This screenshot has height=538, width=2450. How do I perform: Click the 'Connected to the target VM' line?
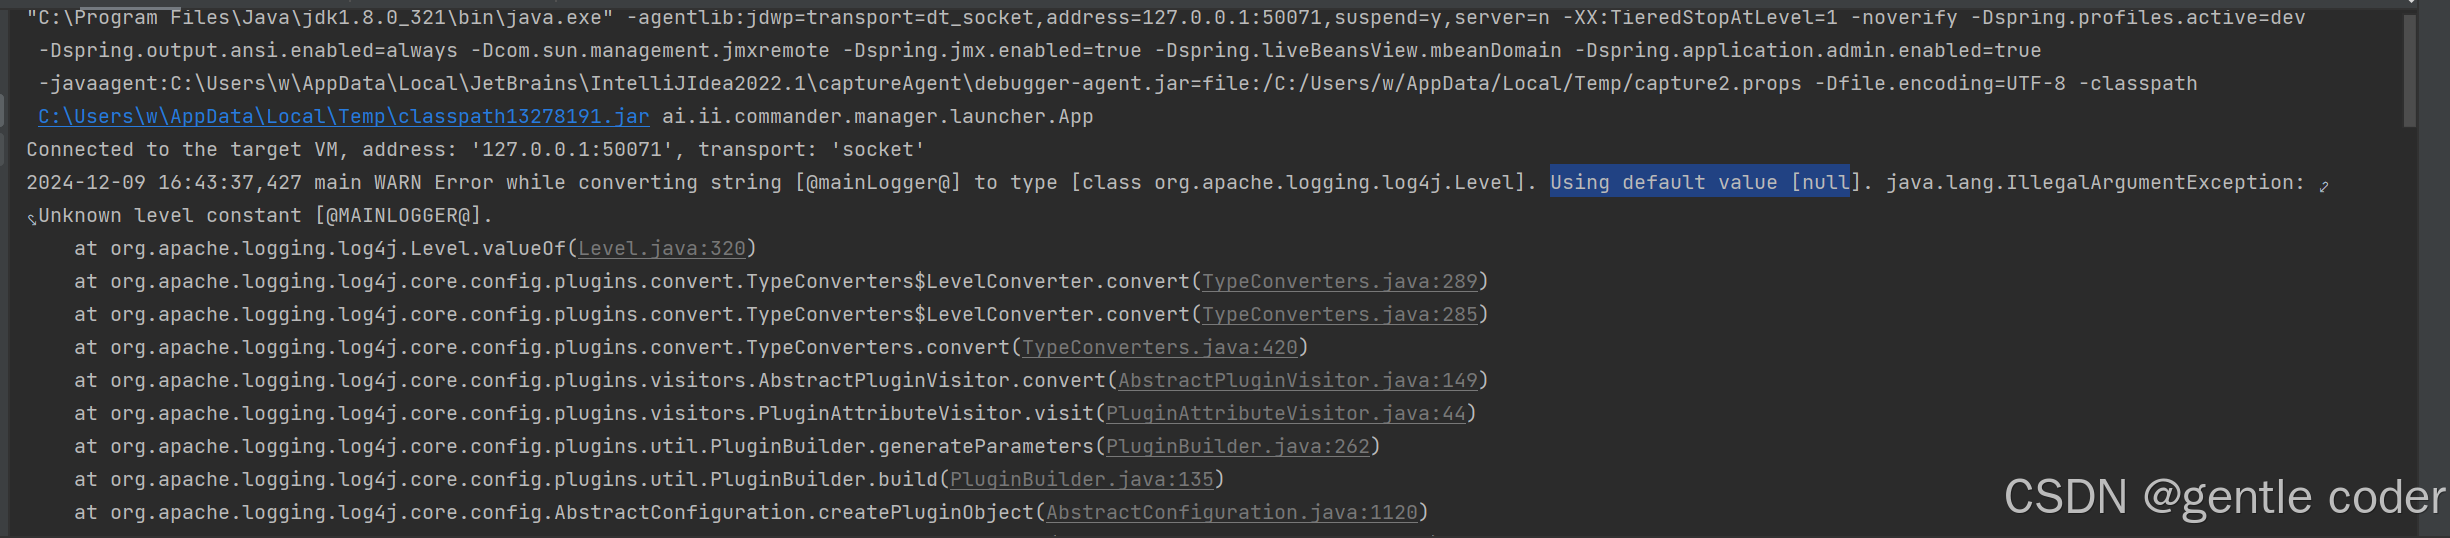click(476, 149)
